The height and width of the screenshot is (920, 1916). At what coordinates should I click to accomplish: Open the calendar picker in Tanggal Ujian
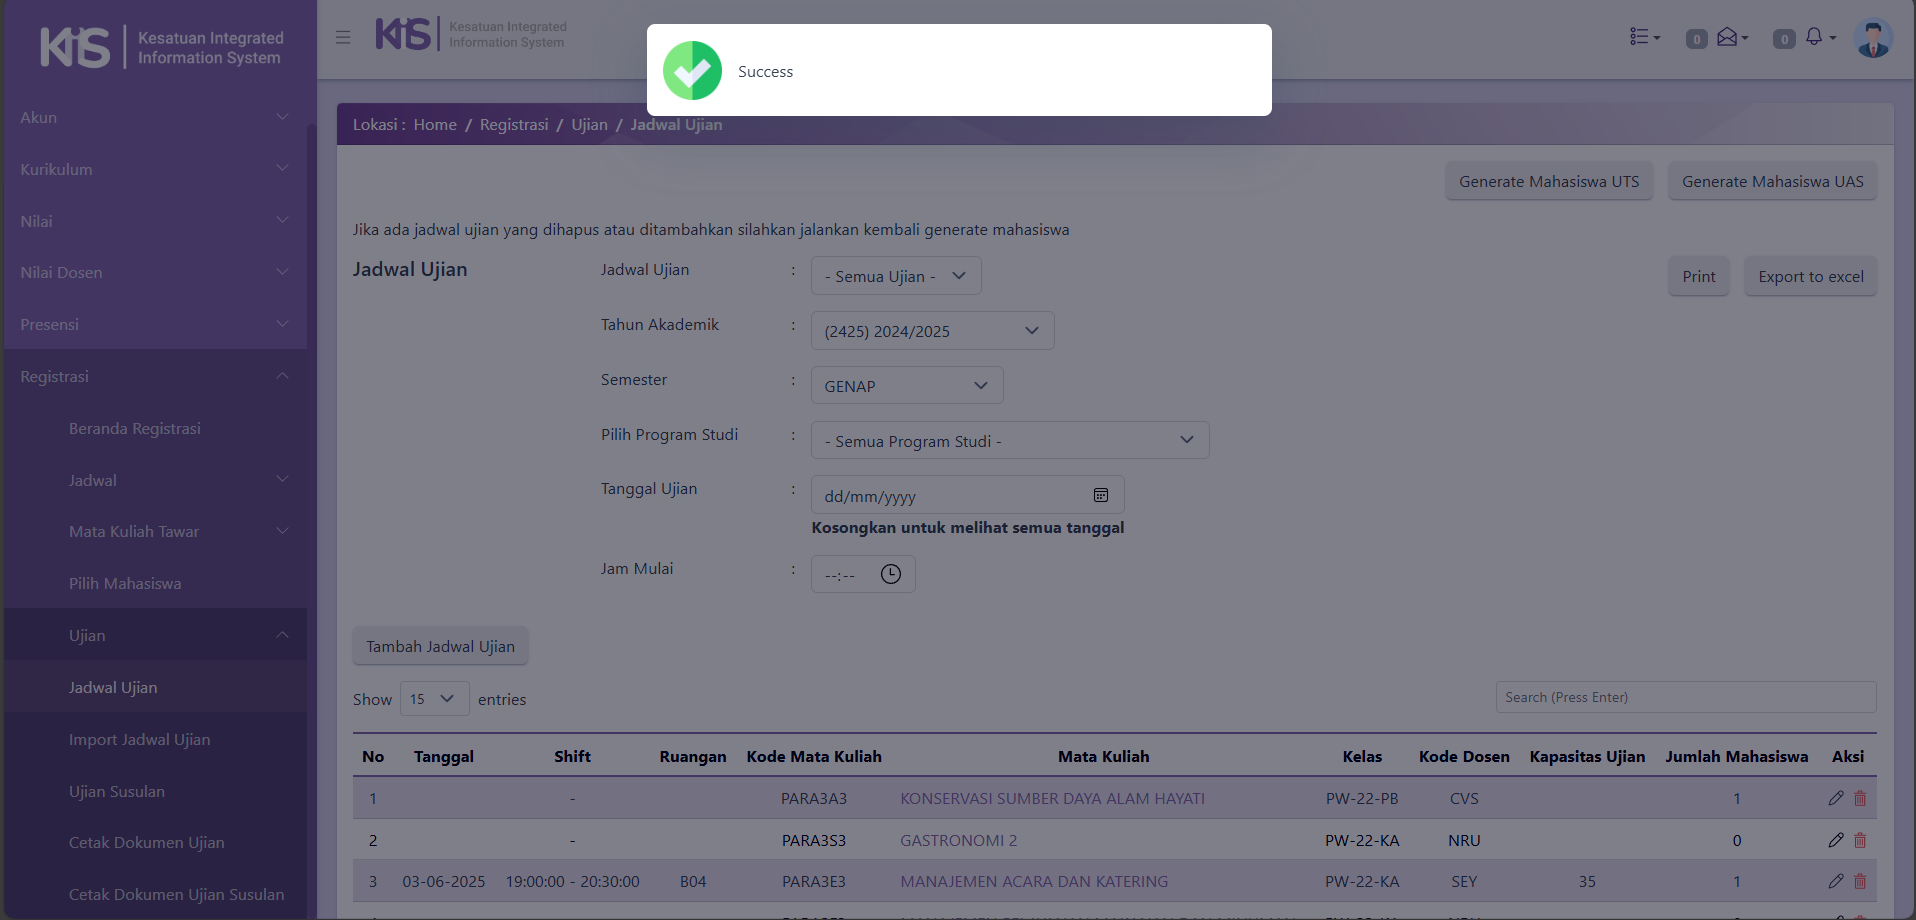click(1100, 495)
